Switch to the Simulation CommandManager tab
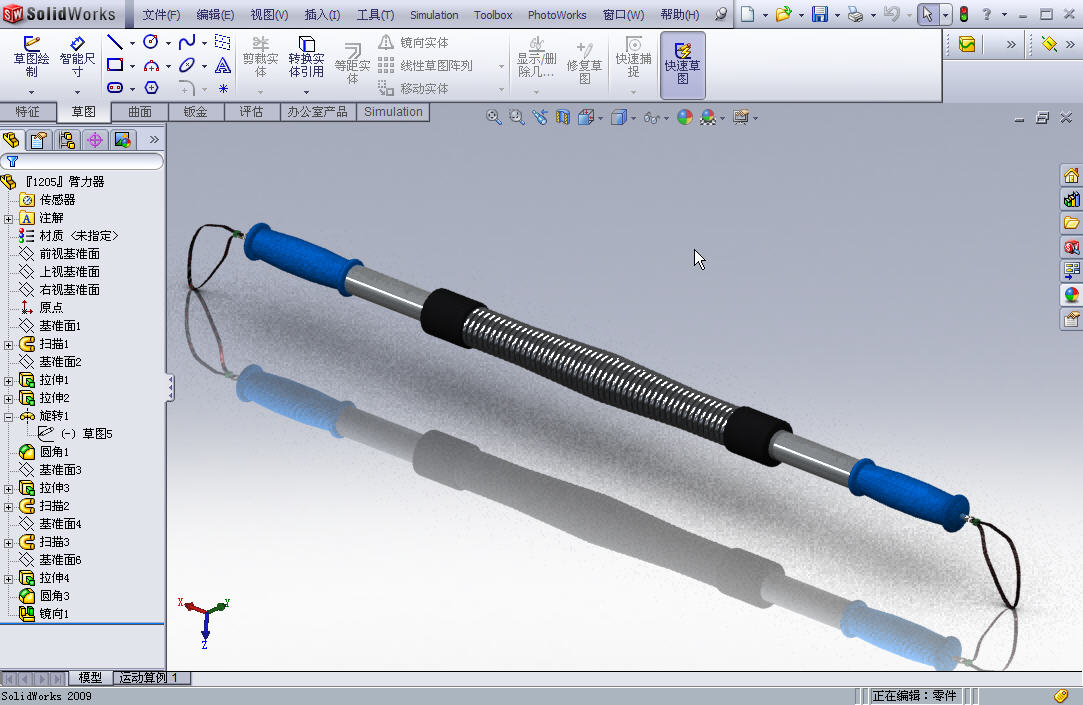This screenshot has height=705, width=1083. tap(393, 112)
